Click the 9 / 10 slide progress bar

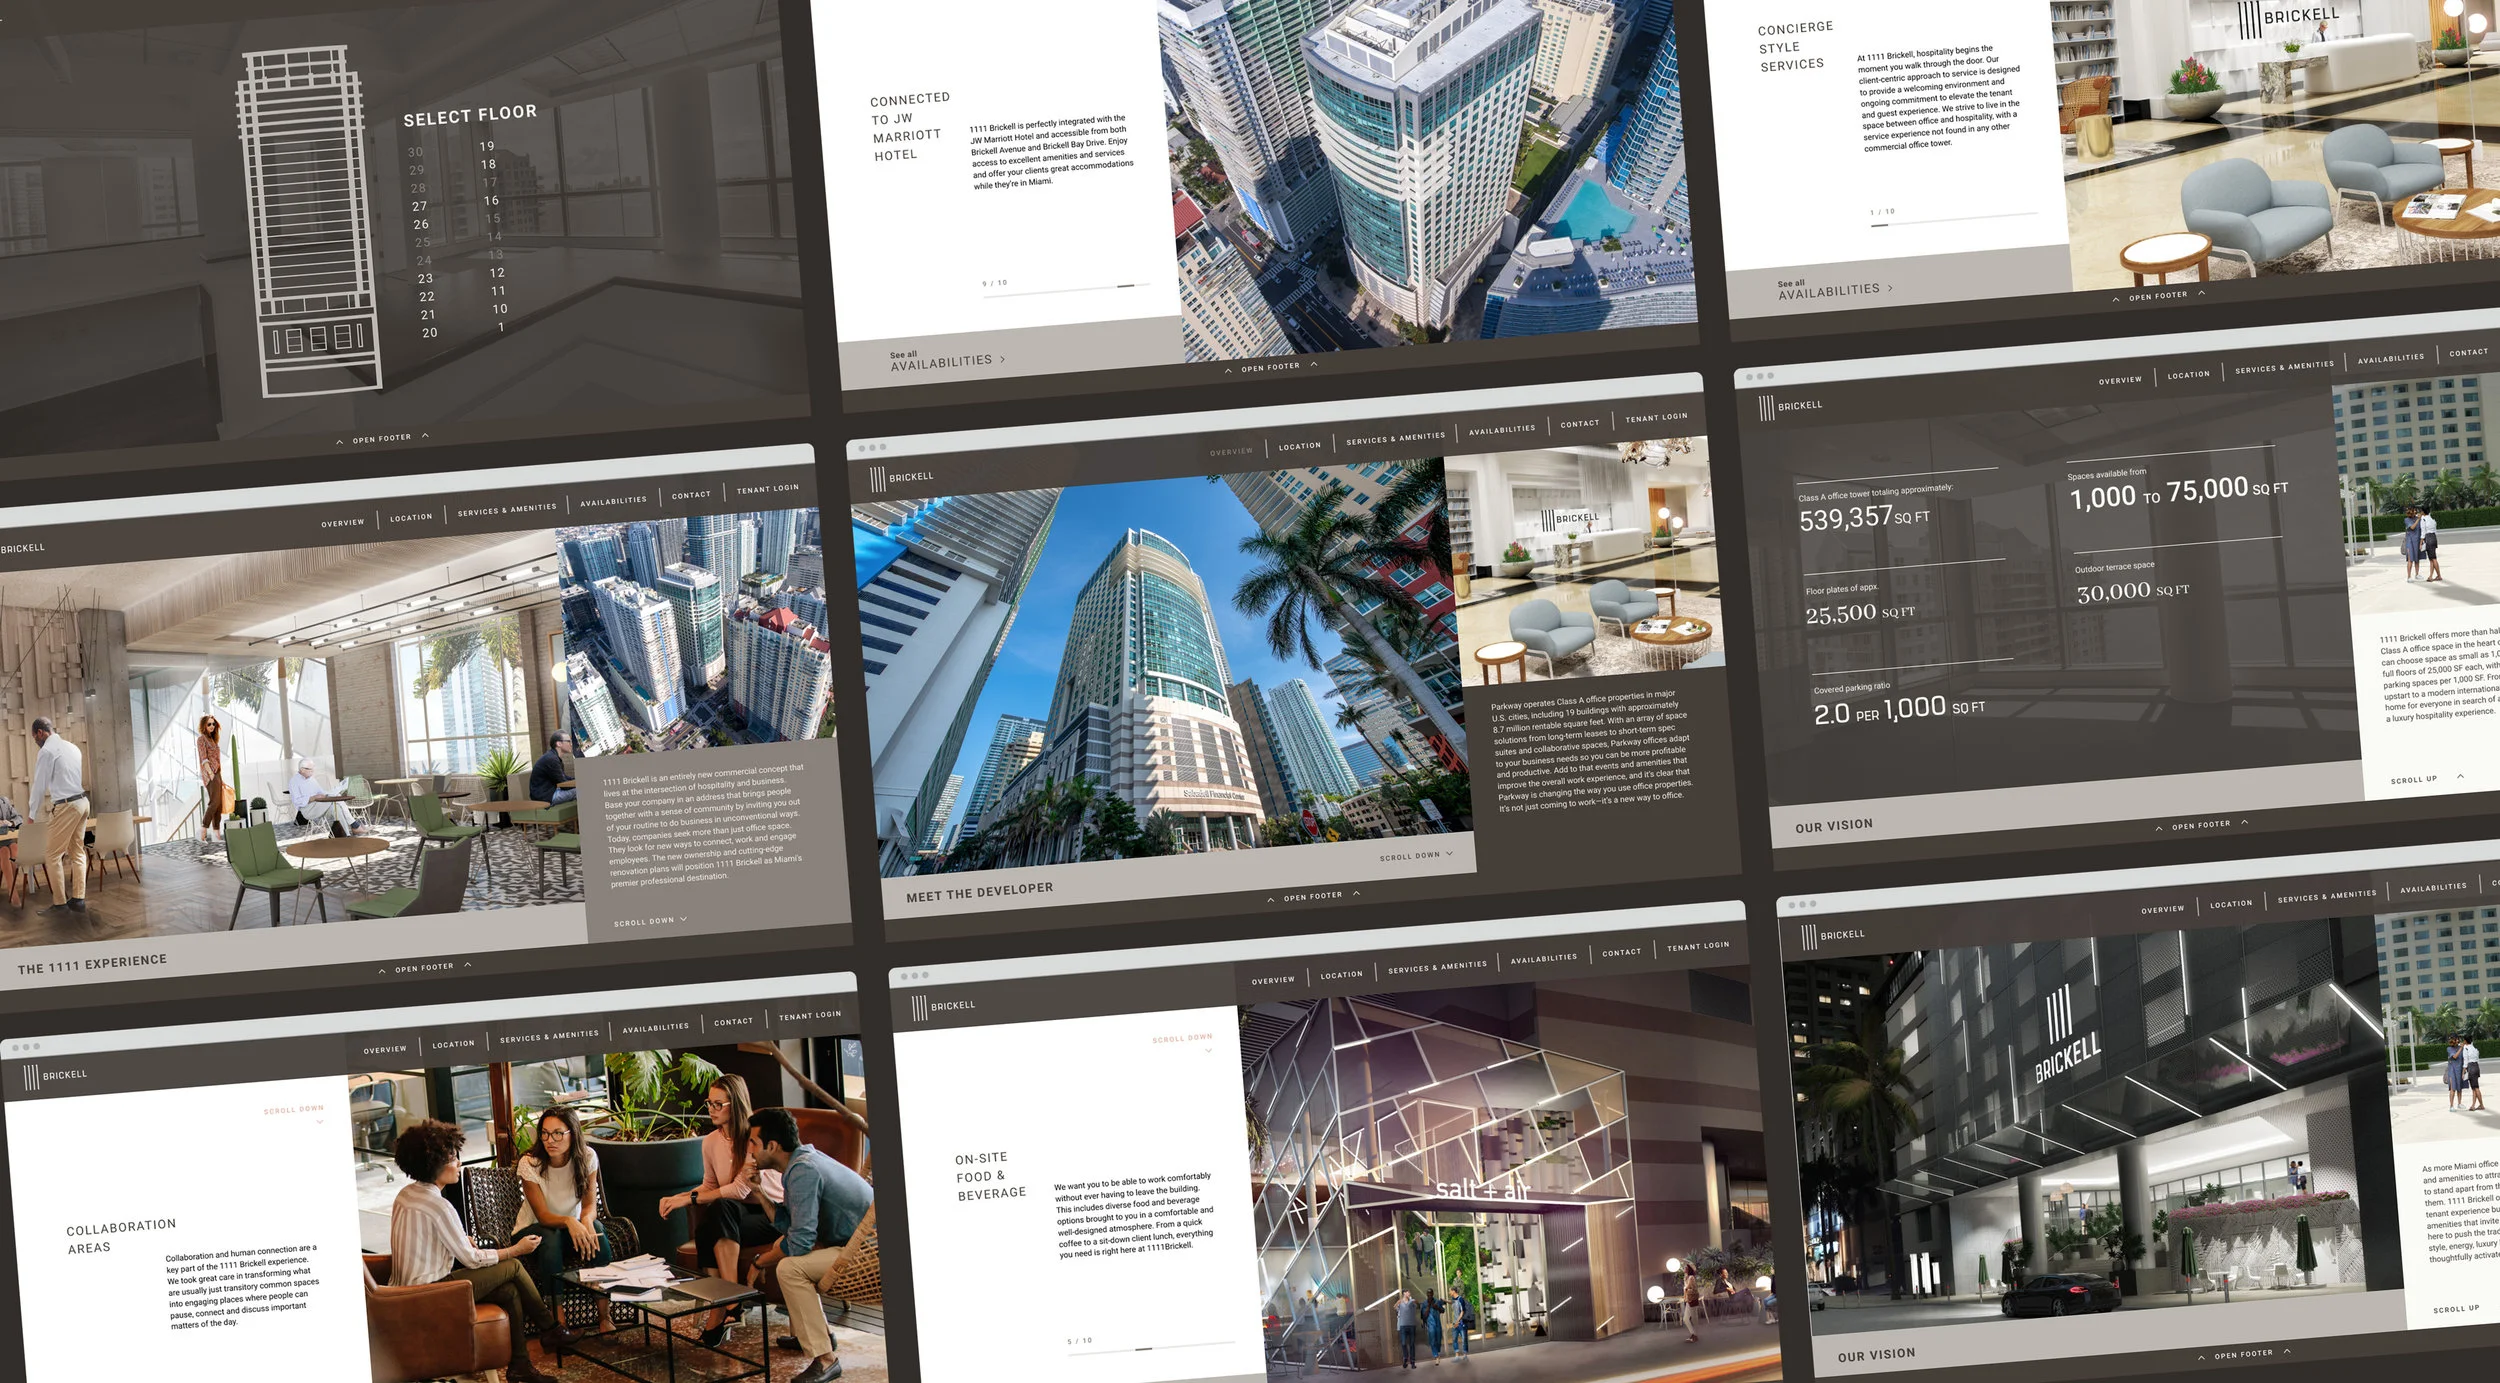click(x=1066, y=289)
